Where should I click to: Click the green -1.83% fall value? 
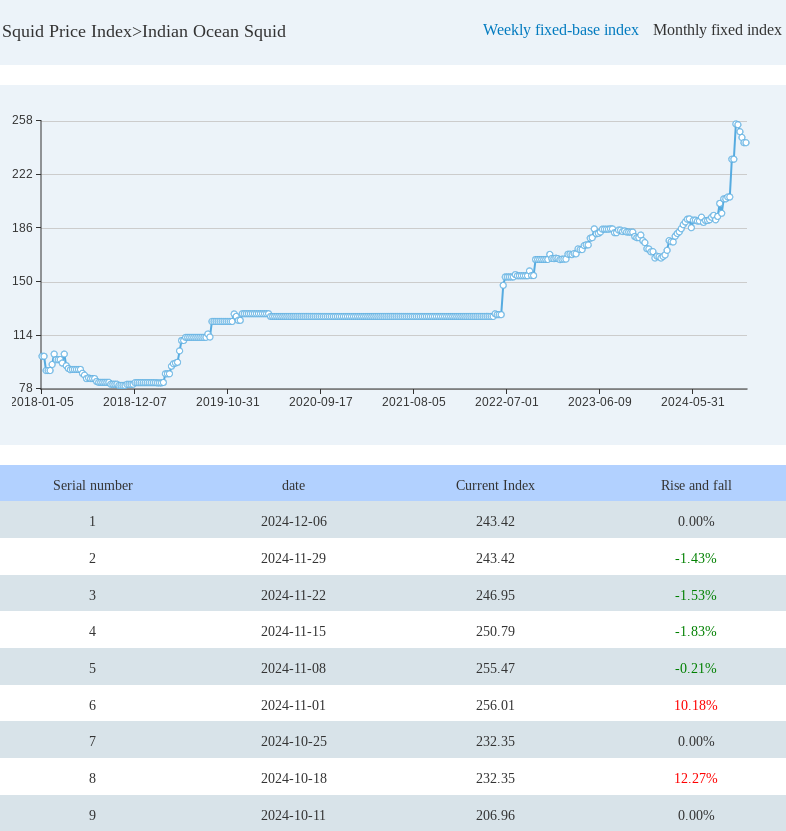[695, 631]
